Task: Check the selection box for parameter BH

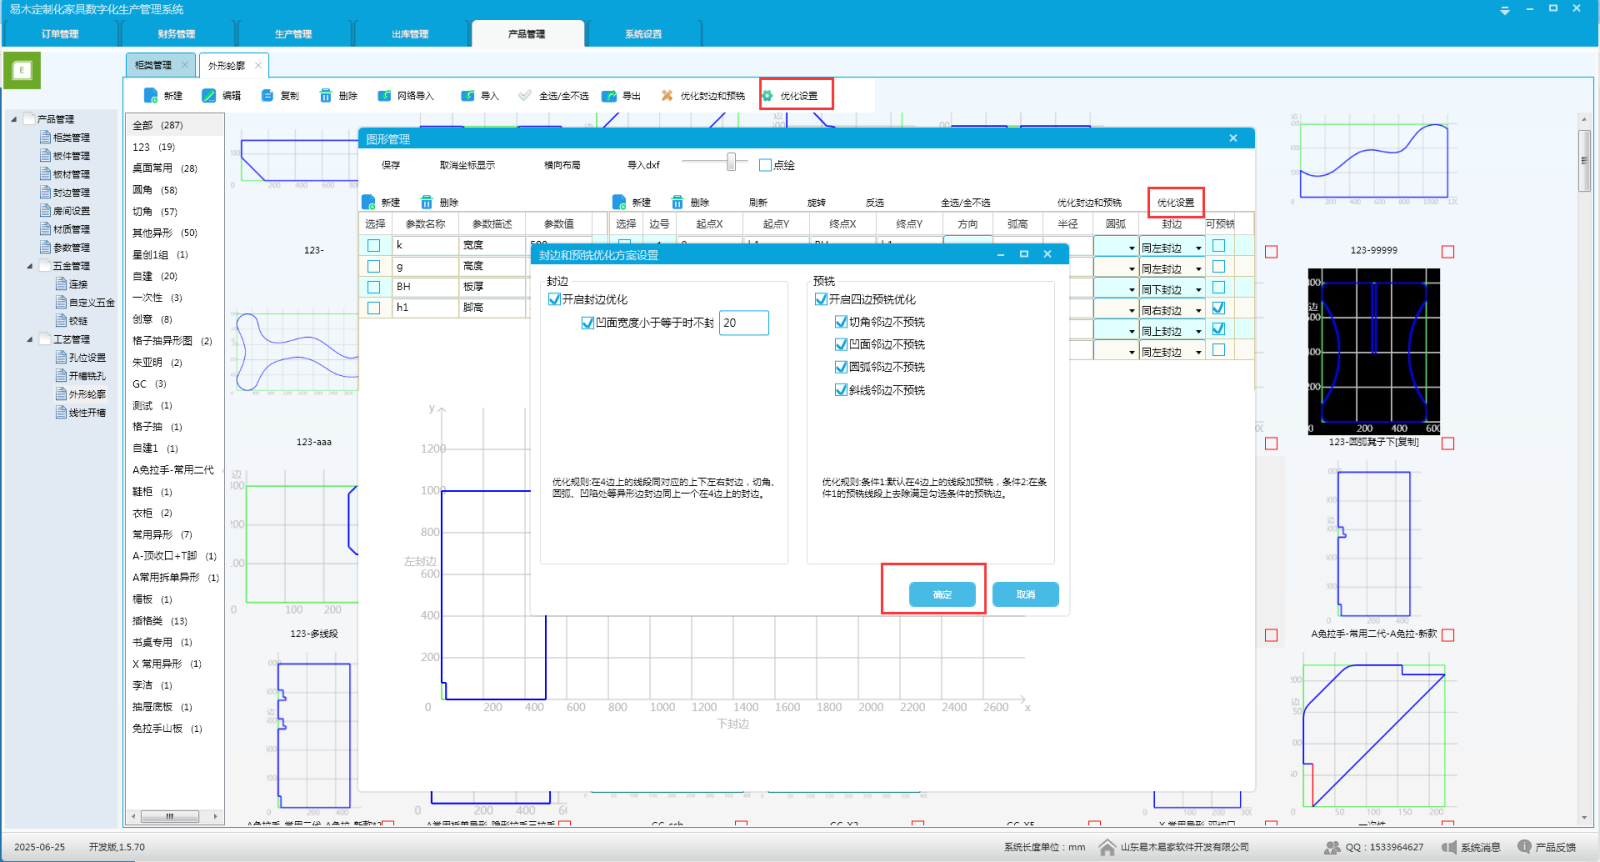Action: click(x=374, y=287)
